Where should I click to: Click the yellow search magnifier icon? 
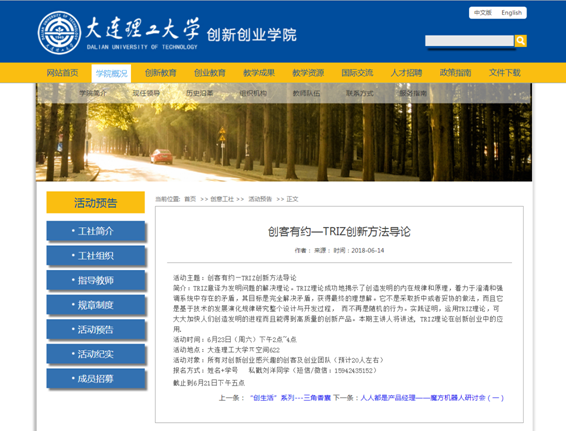pos(521,41)
